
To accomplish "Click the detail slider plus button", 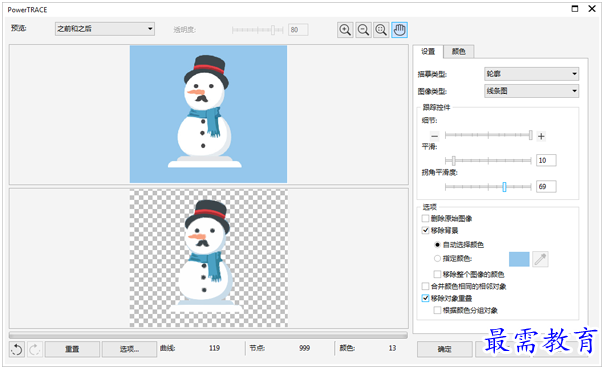I will click(541, 136).
